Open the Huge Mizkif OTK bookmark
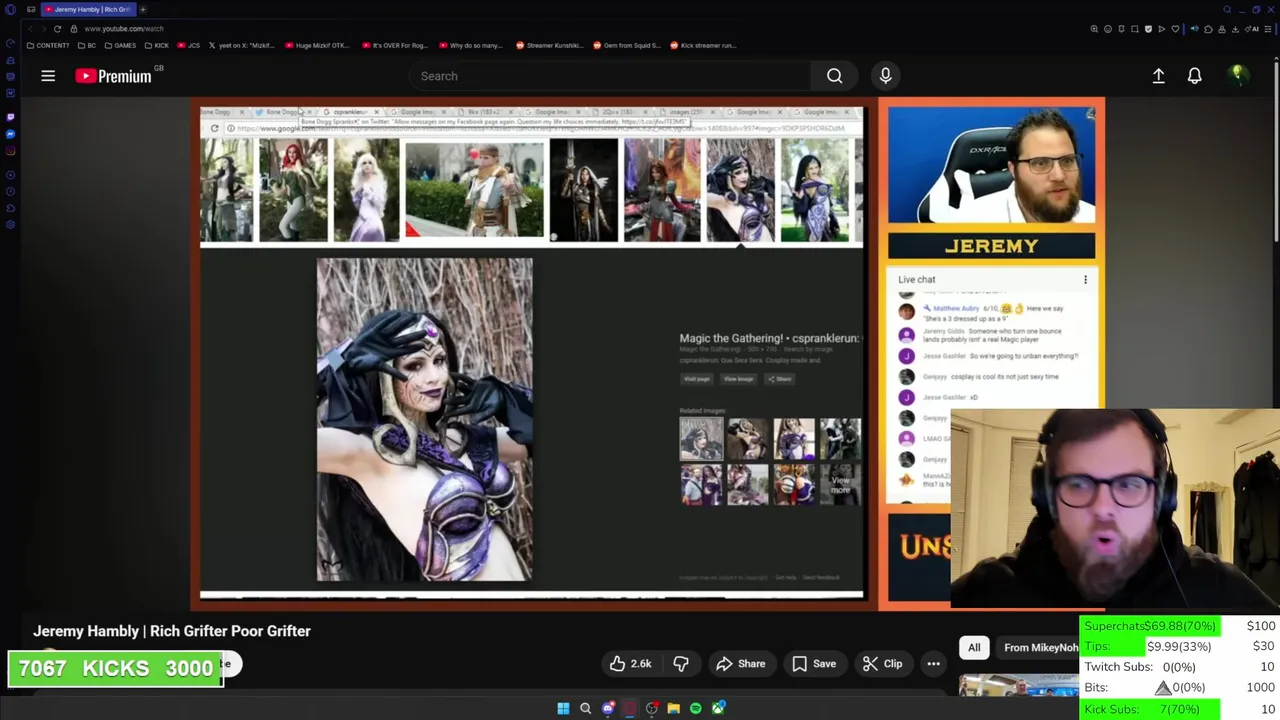The height and width of the screenshot is (720, 1280). point(317,45)
